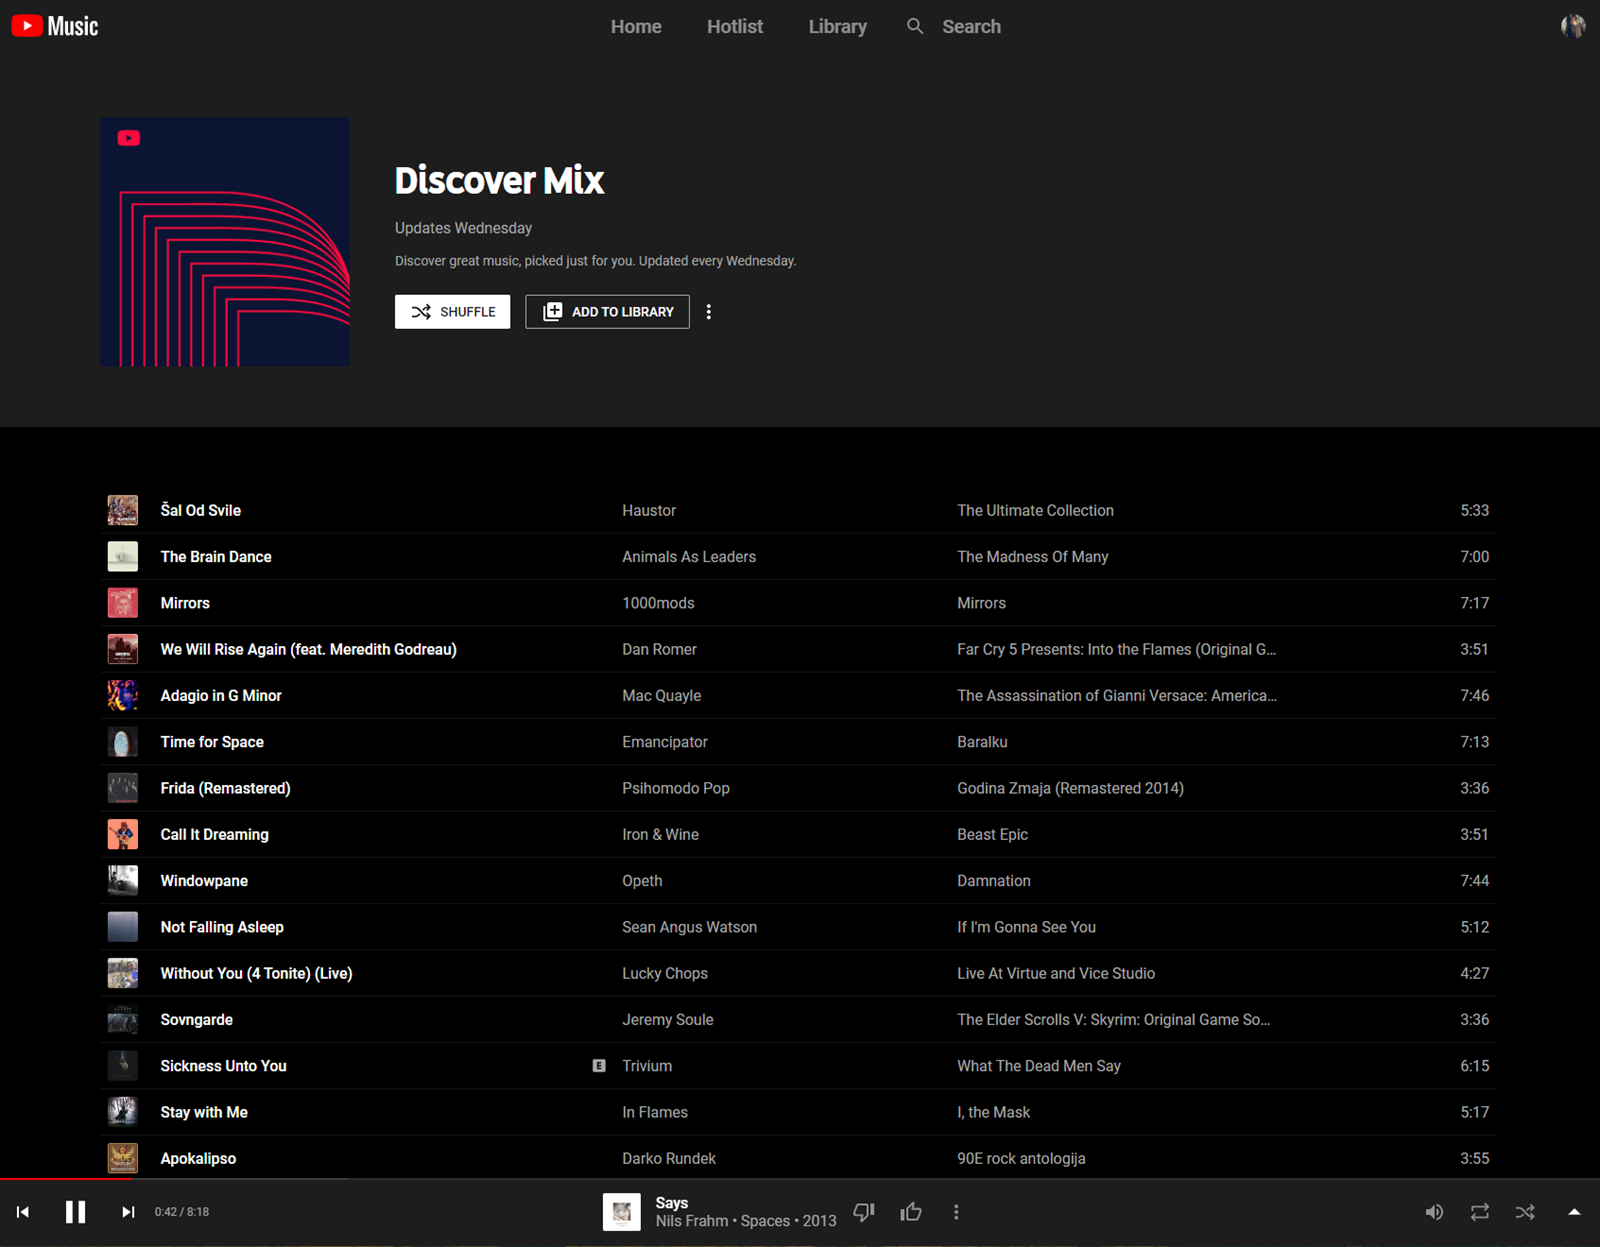
Task: Click ADD TO LIBRARY button
Action: (608, 312)
